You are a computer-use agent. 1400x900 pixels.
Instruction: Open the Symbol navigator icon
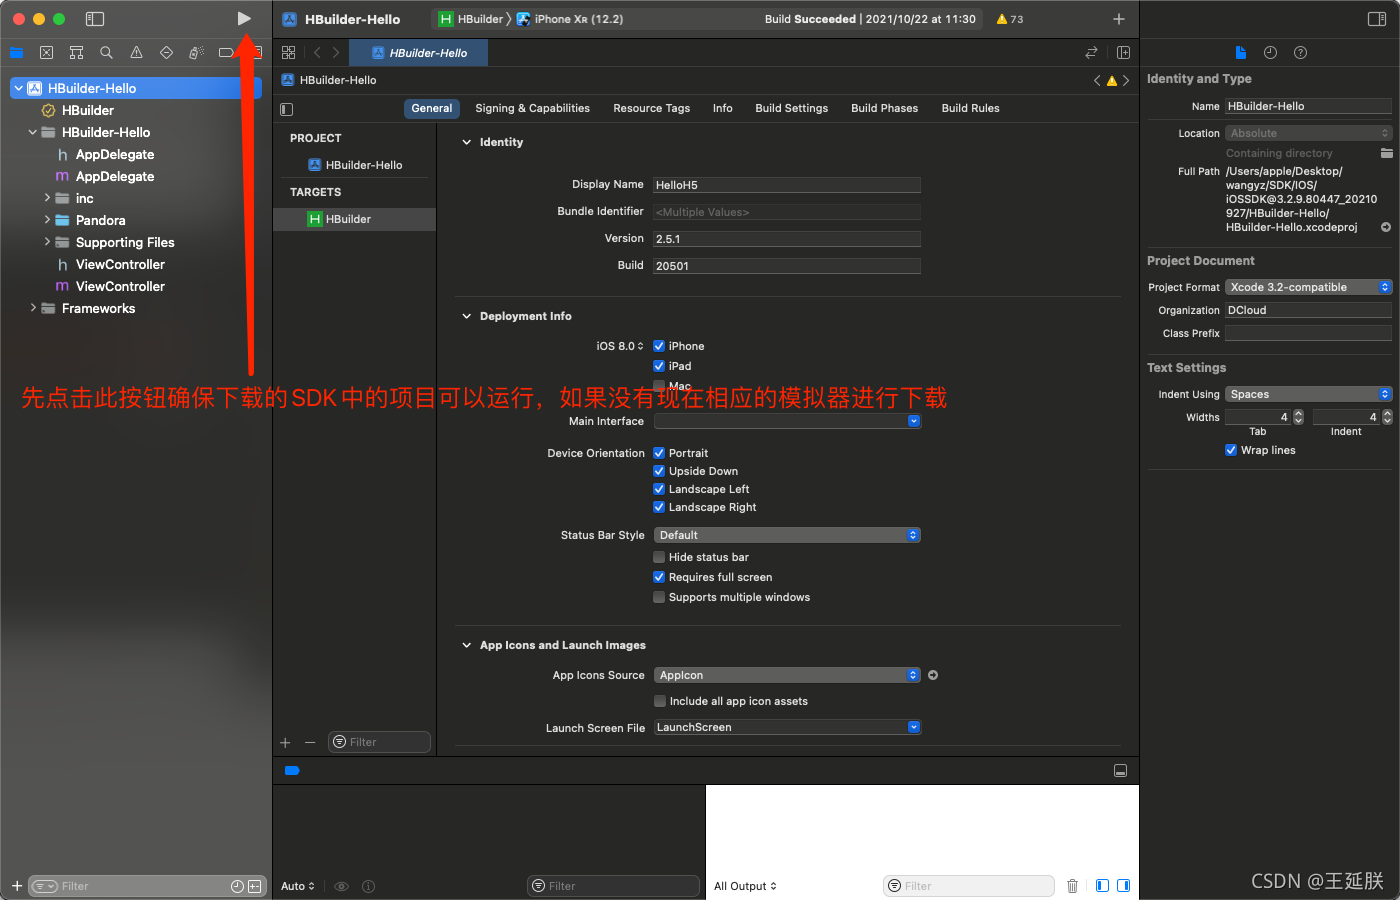tap(76, 52)
